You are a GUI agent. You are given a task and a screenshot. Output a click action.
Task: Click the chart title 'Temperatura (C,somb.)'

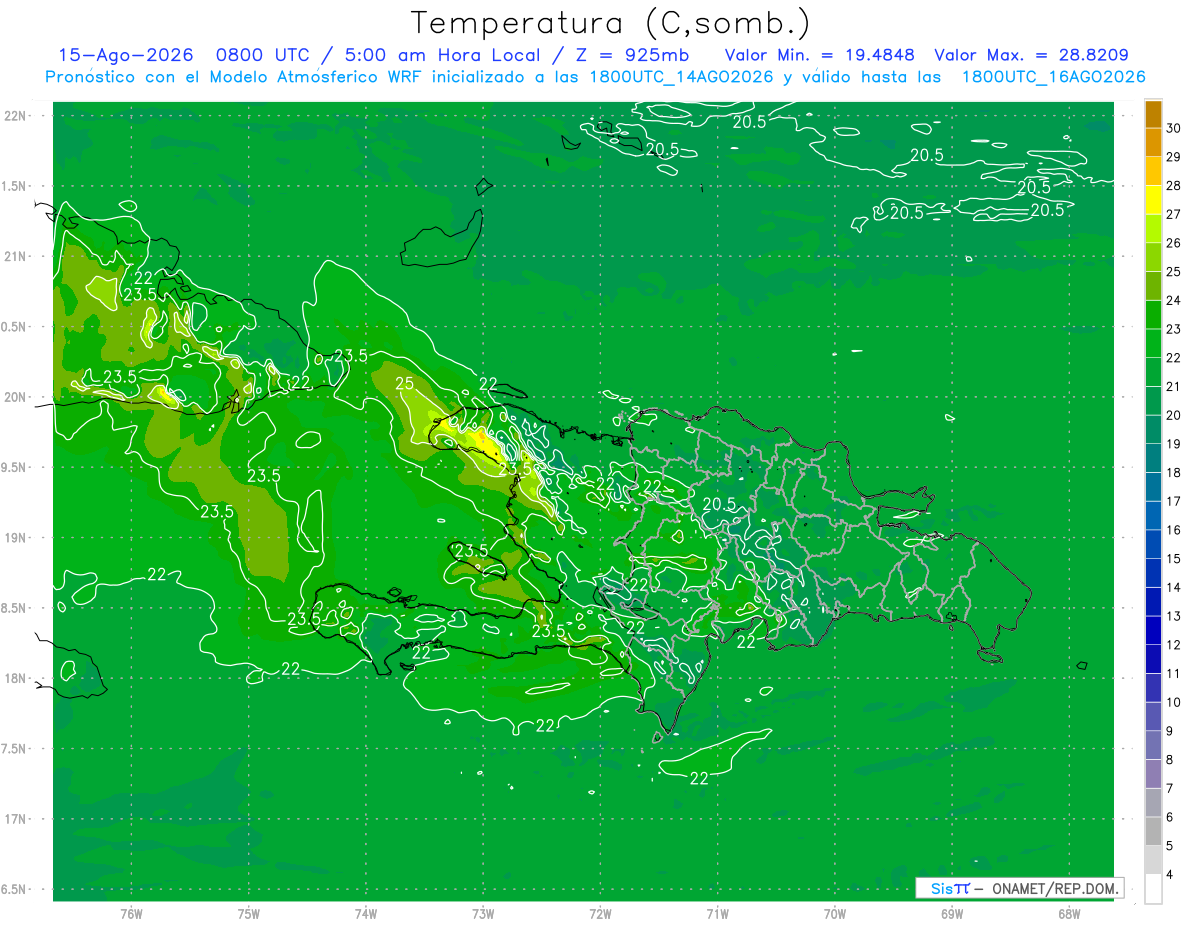tap(611, 22)
